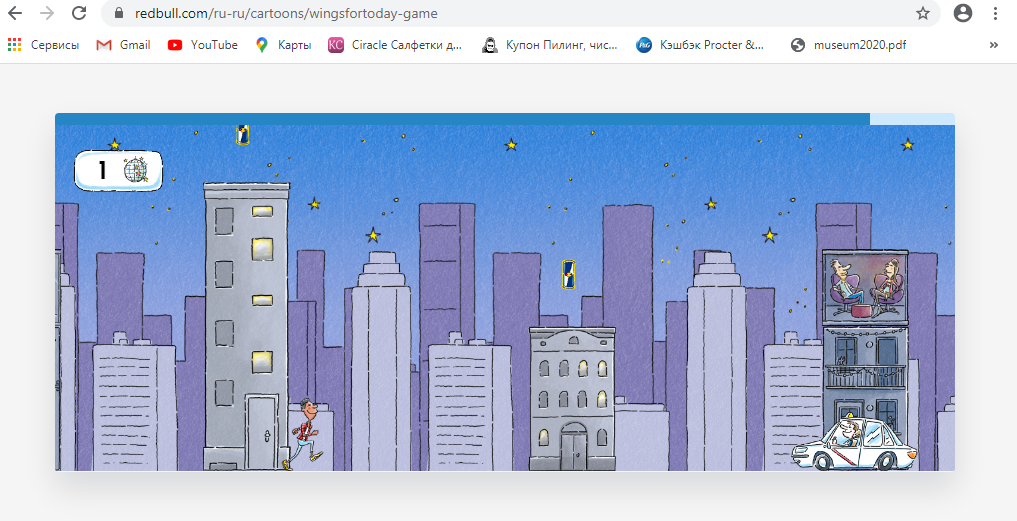
Task: Click the disco ball score icon
Action: [x=136, y=170]
